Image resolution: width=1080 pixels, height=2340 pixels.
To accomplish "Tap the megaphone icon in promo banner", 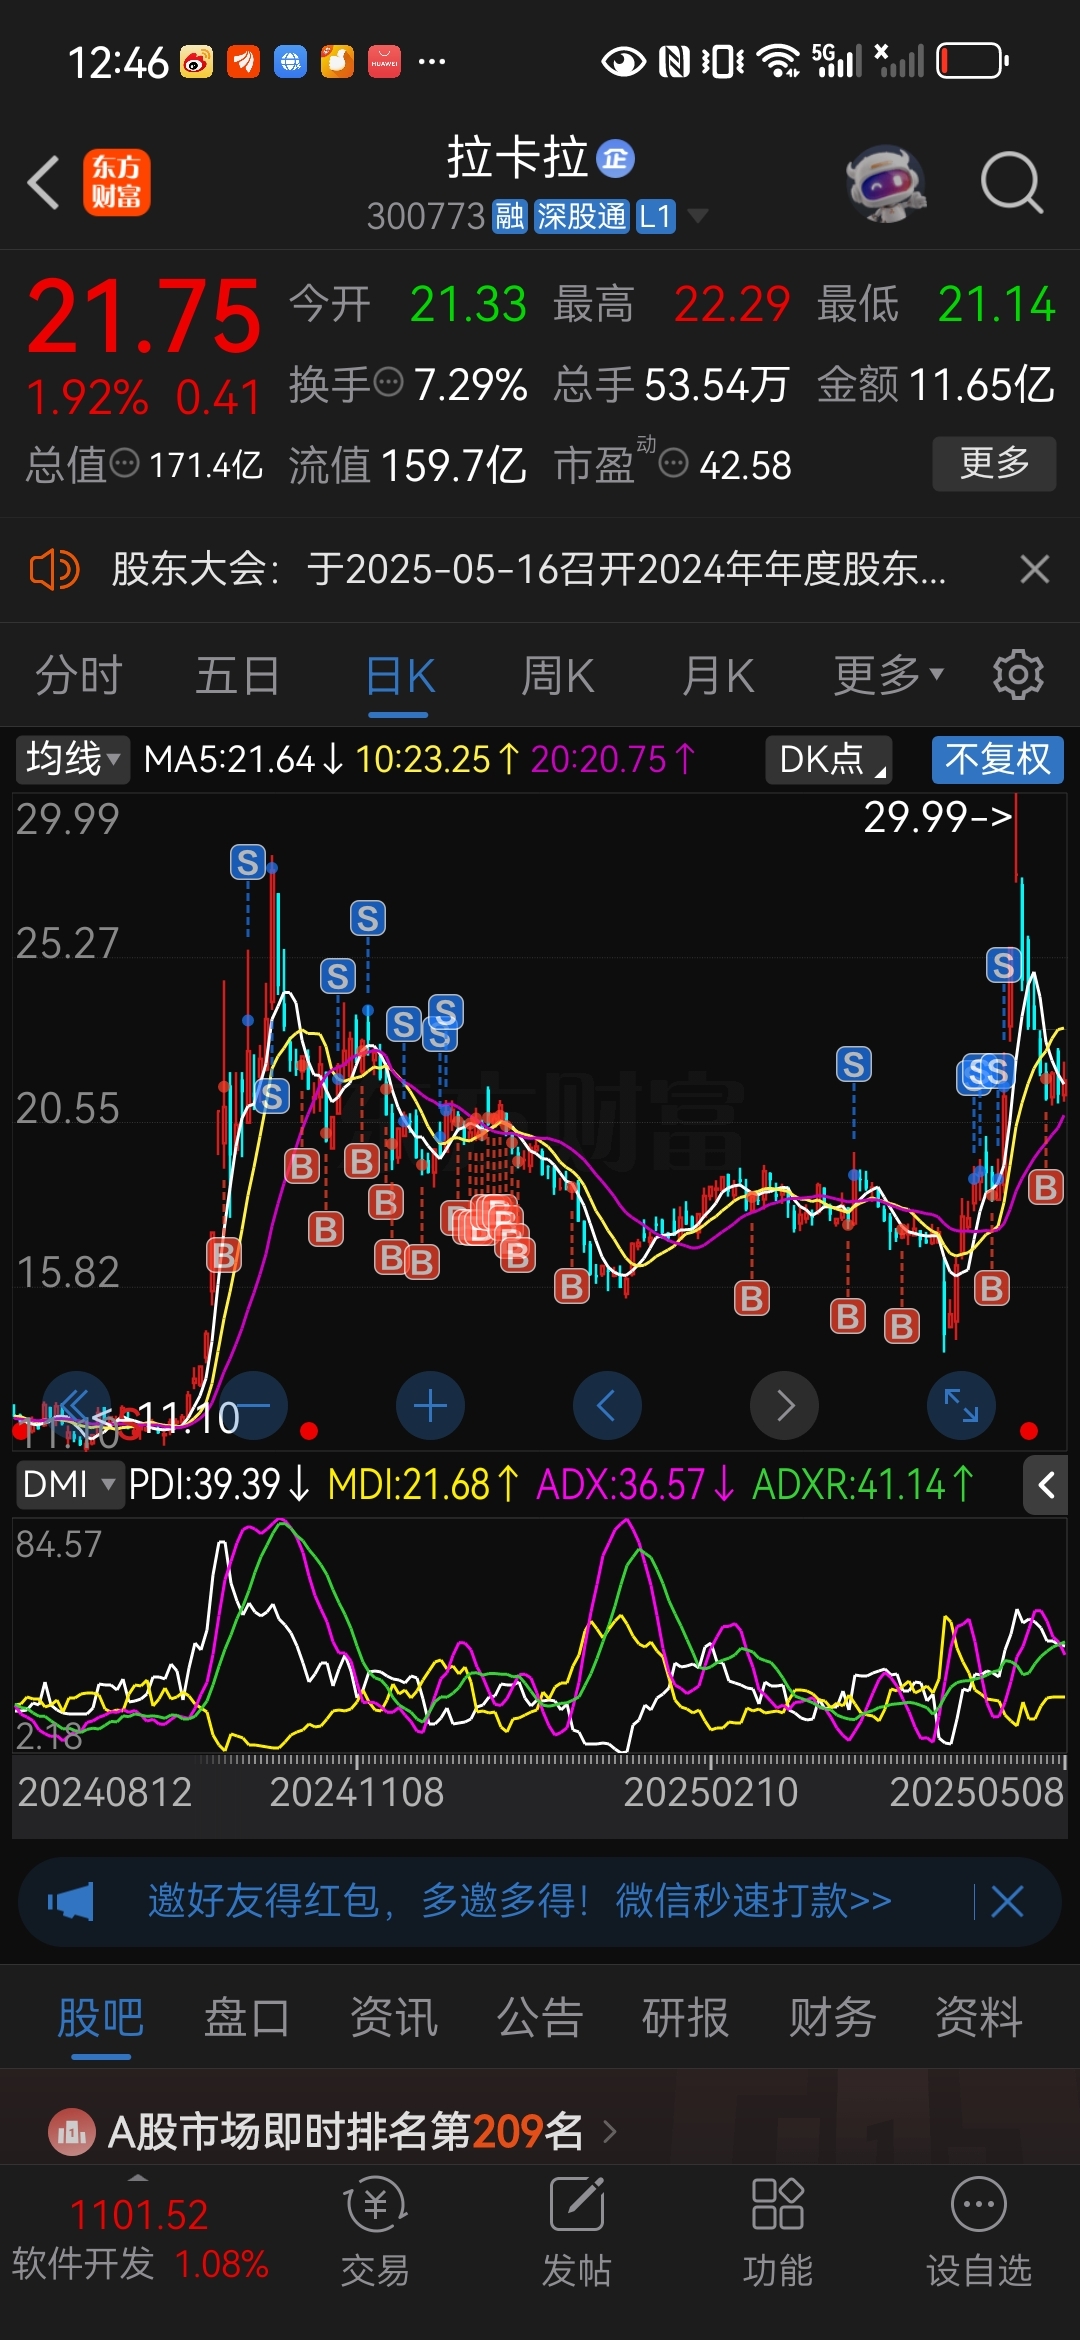I will [70, 1901].
